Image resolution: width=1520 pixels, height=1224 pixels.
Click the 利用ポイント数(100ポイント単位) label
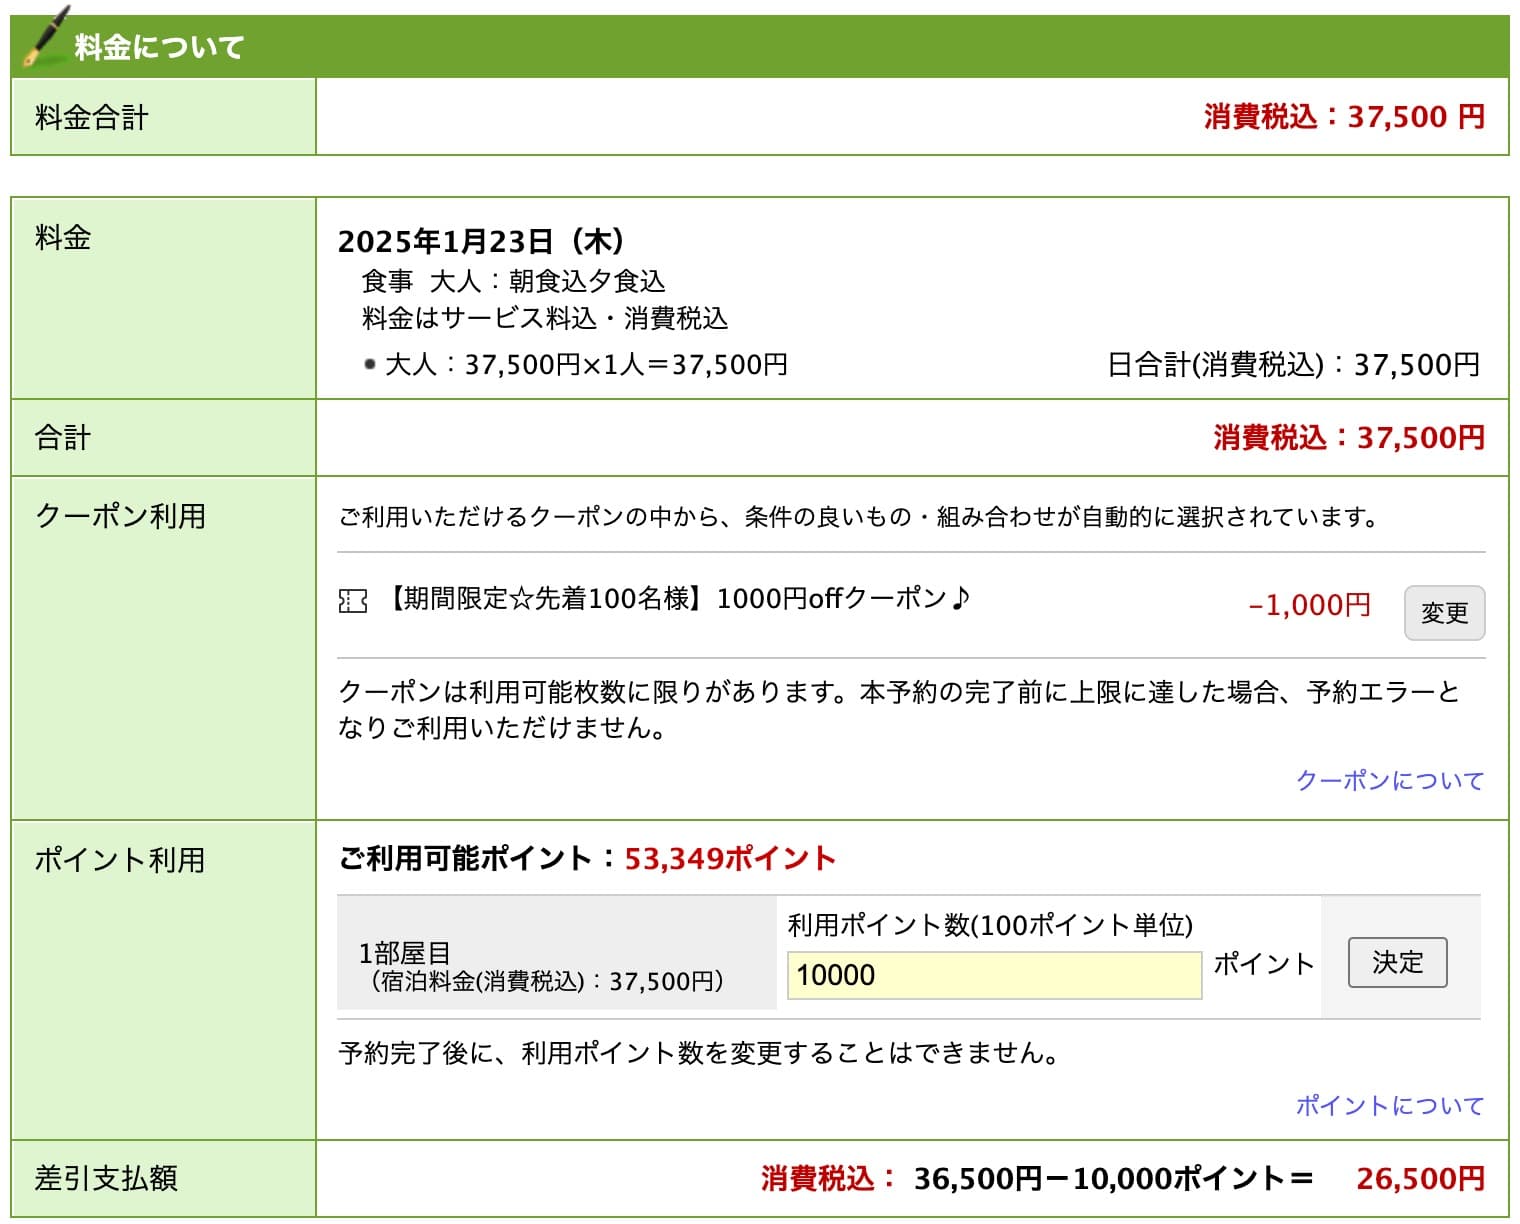click(990, 924)
